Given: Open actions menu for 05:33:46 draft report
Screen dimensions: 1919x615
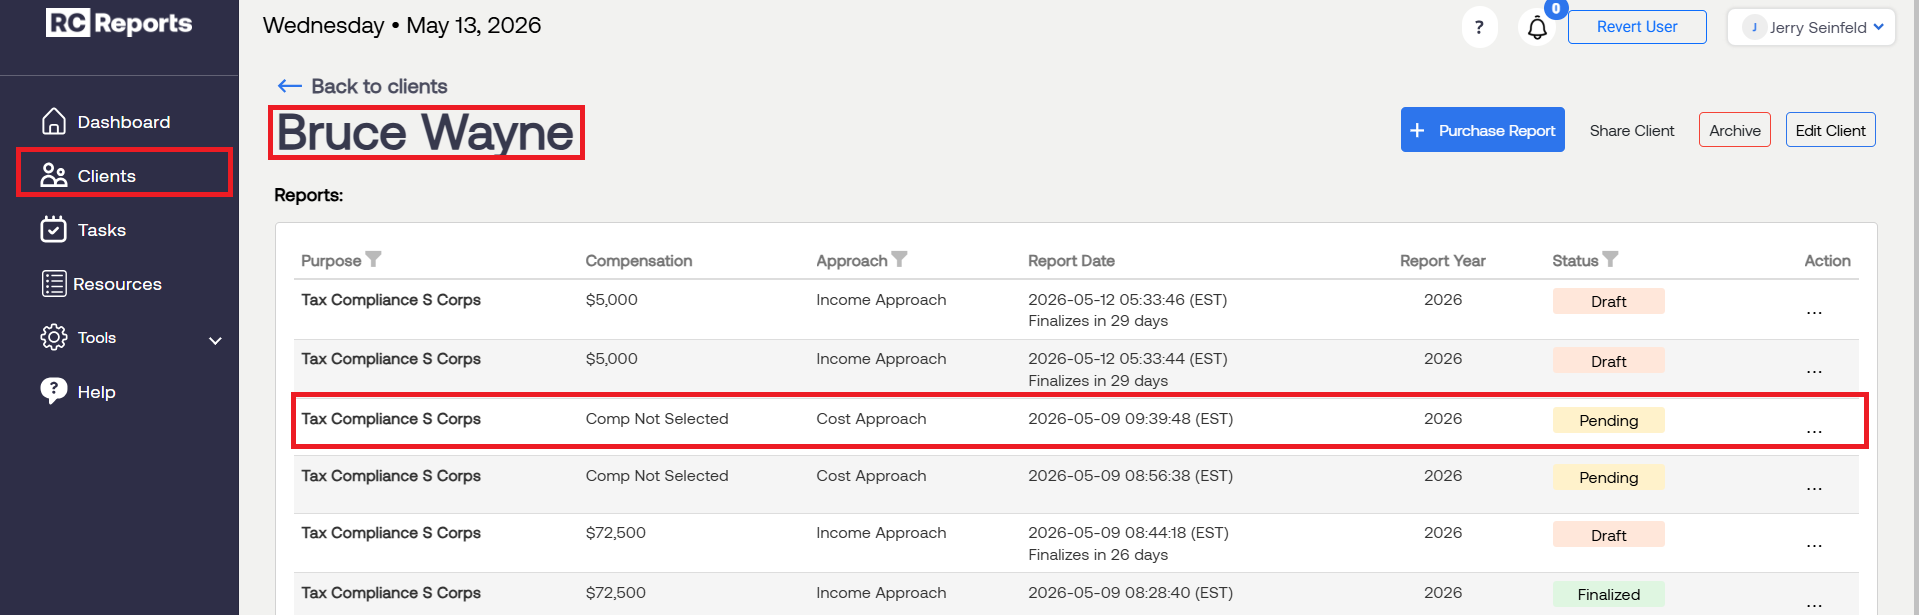Looking at the screenshot, I should [1814, 312].
